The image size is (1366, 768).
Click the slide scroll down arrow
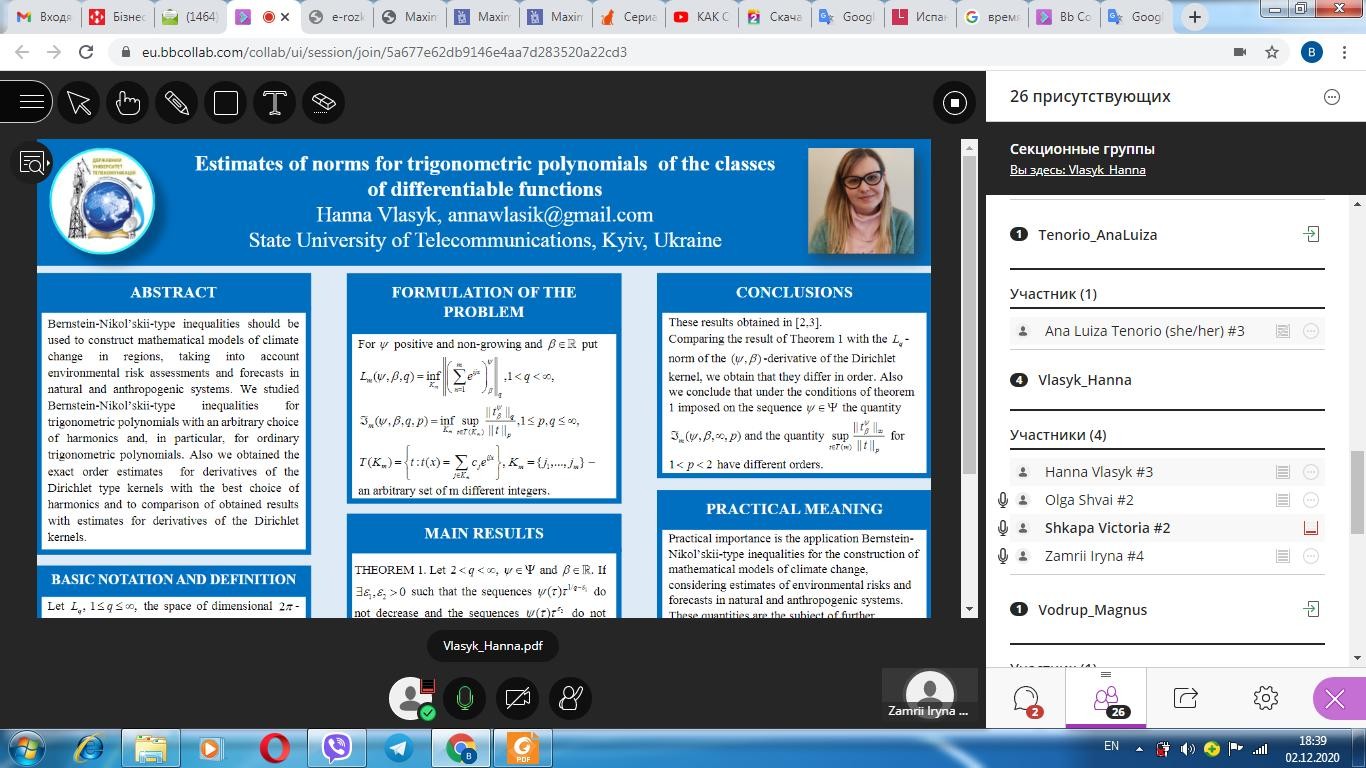[968, 609]
